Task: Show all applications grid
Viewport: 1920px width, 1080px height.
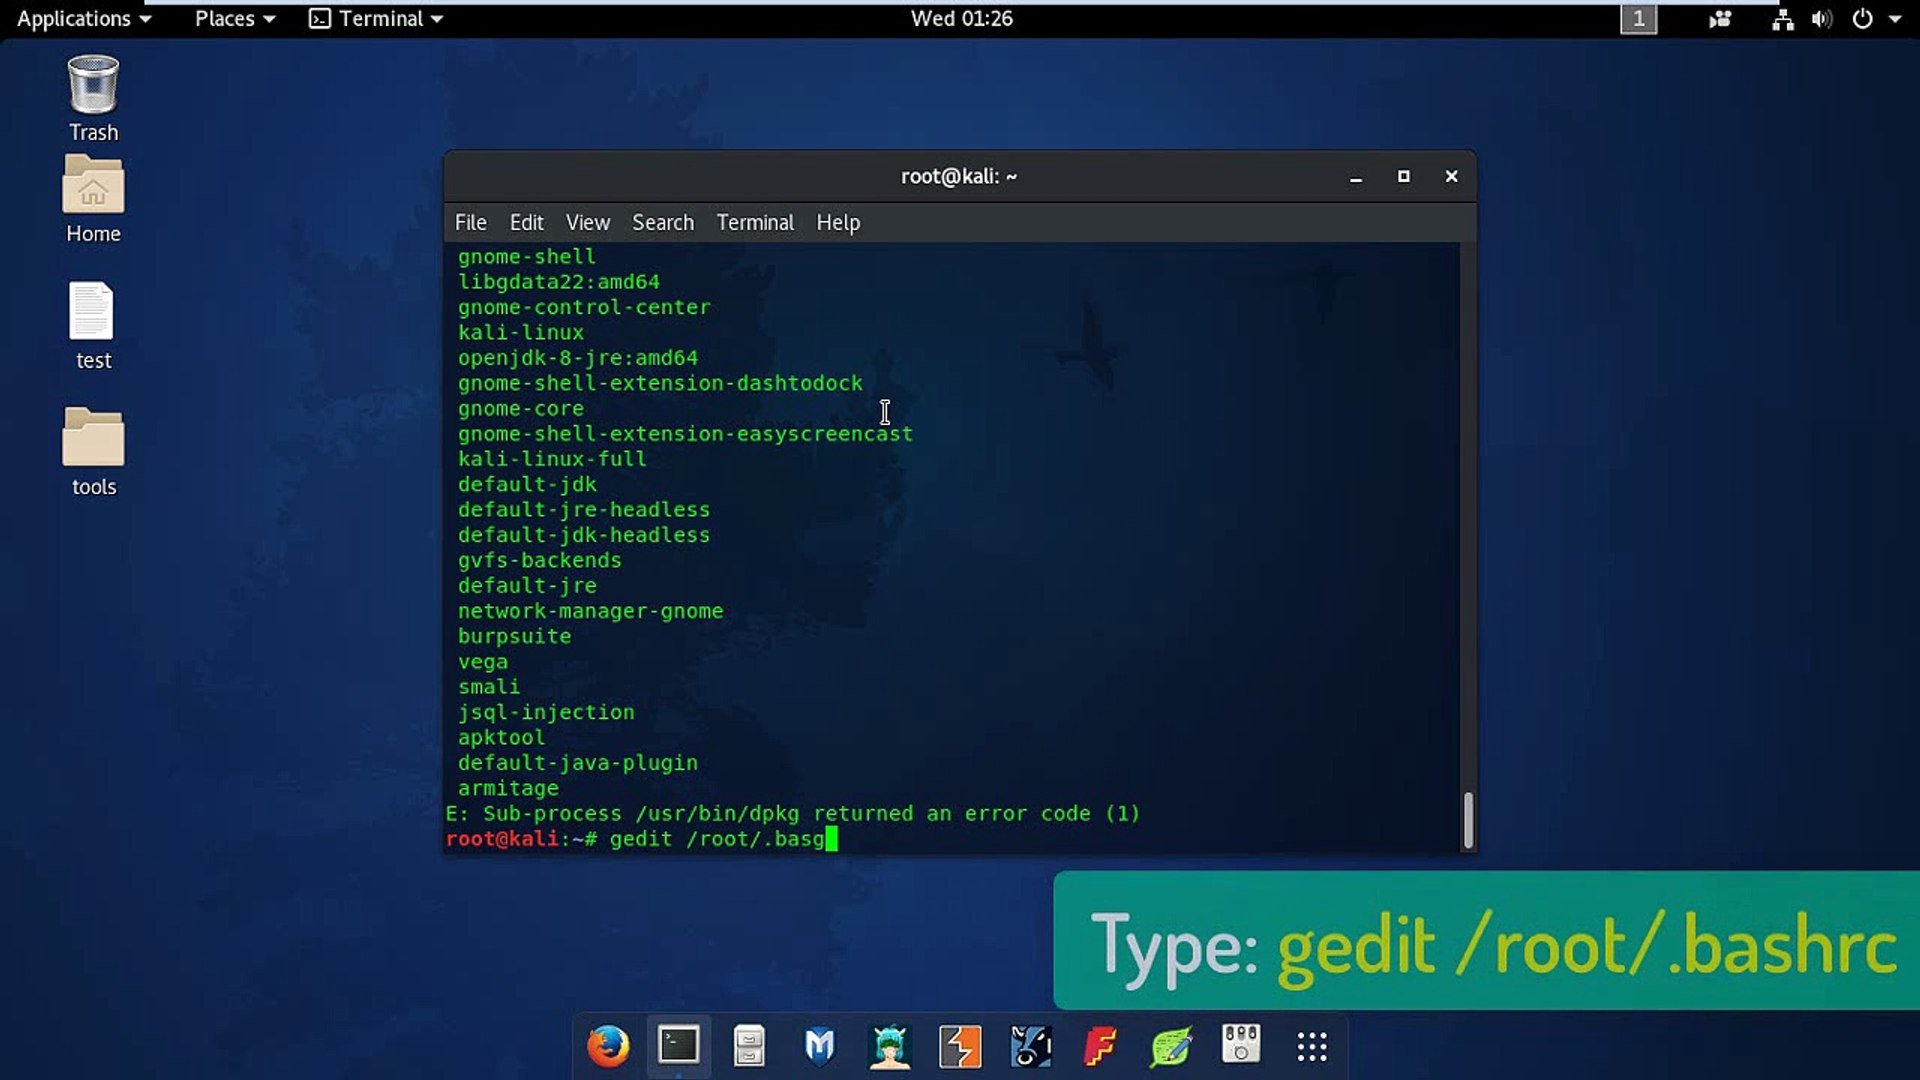Action: (1311, 1046)
